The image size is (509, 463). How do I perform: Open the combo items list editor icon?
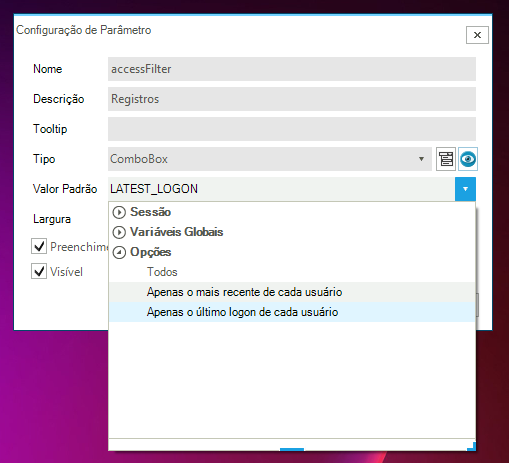pos(446,159)
